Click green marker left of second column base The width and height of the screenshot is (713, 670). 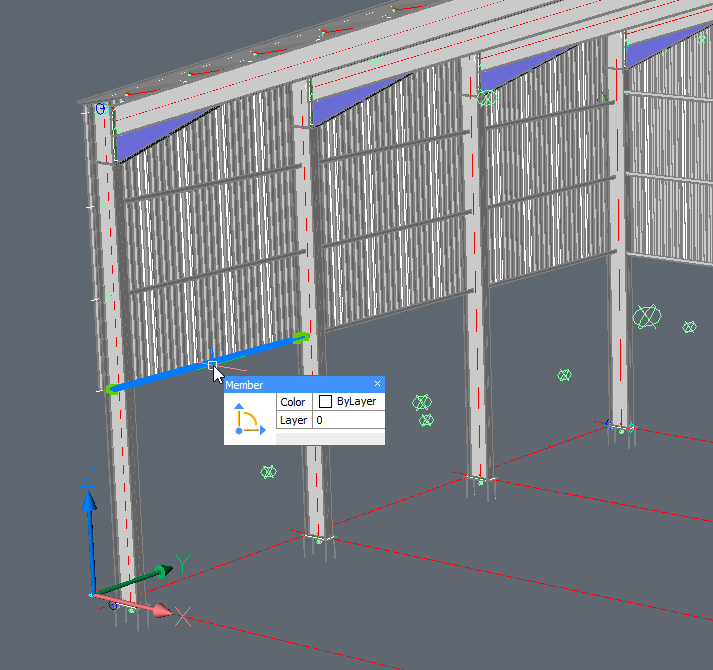coord(268,471)
